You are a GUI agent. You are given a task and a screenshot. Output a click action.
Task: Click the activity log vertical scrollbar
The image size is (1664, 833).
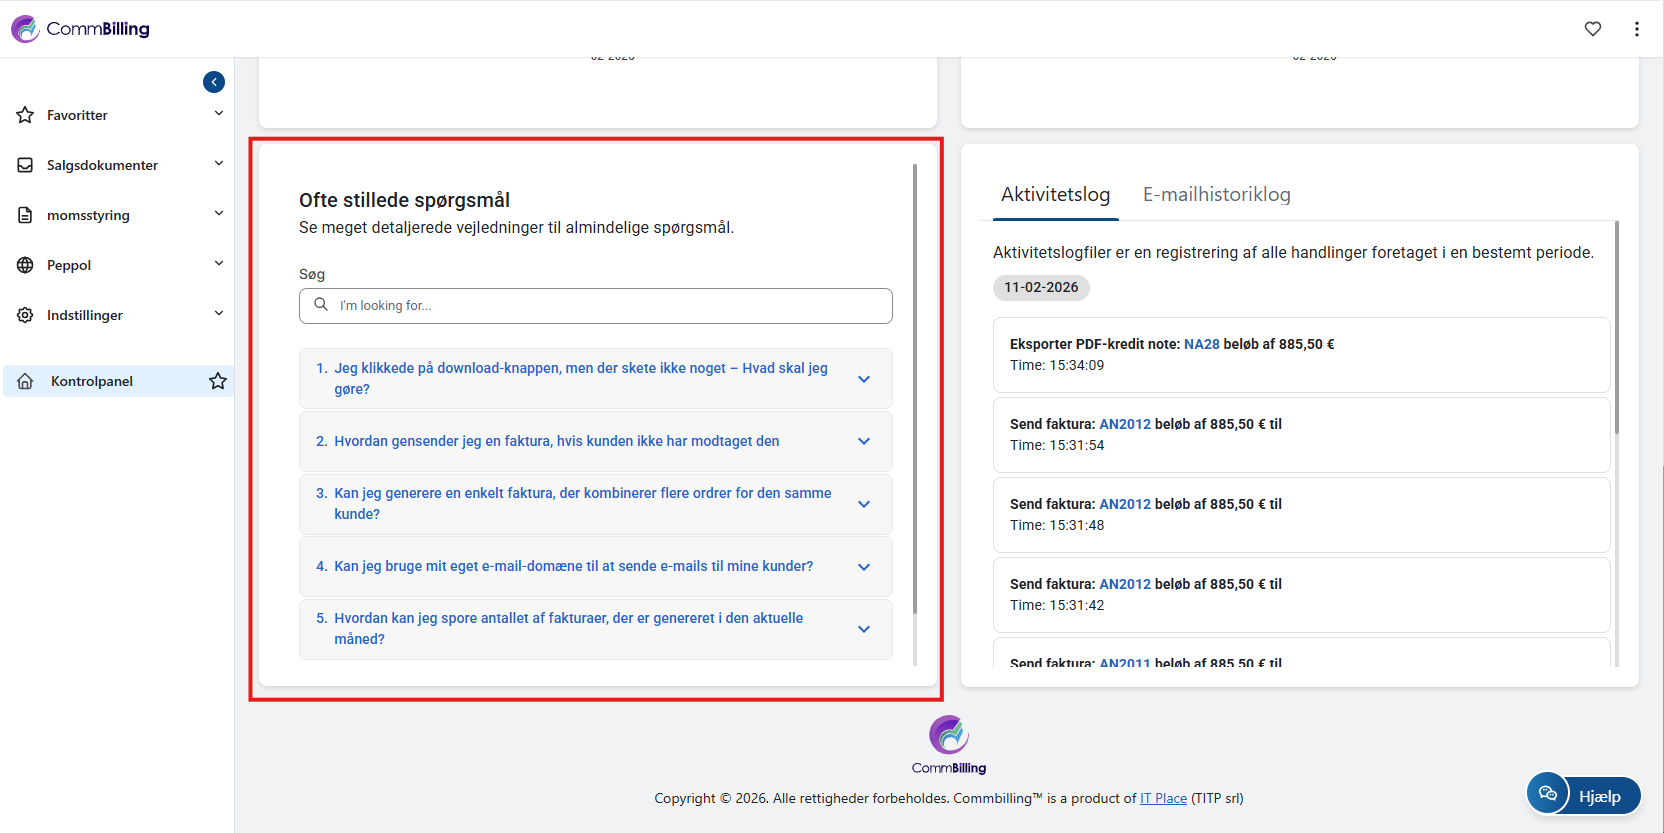1616,330
